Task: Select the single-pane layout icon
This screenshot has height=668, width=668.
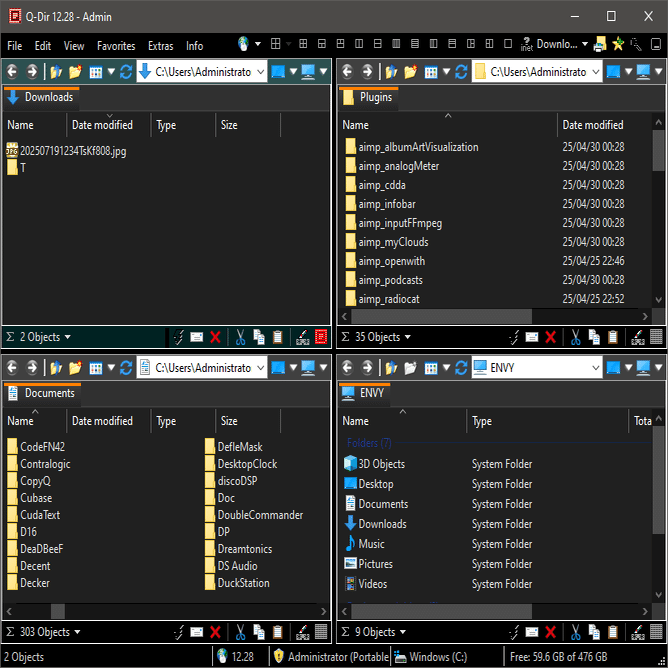Action: (x=508, y=44)
